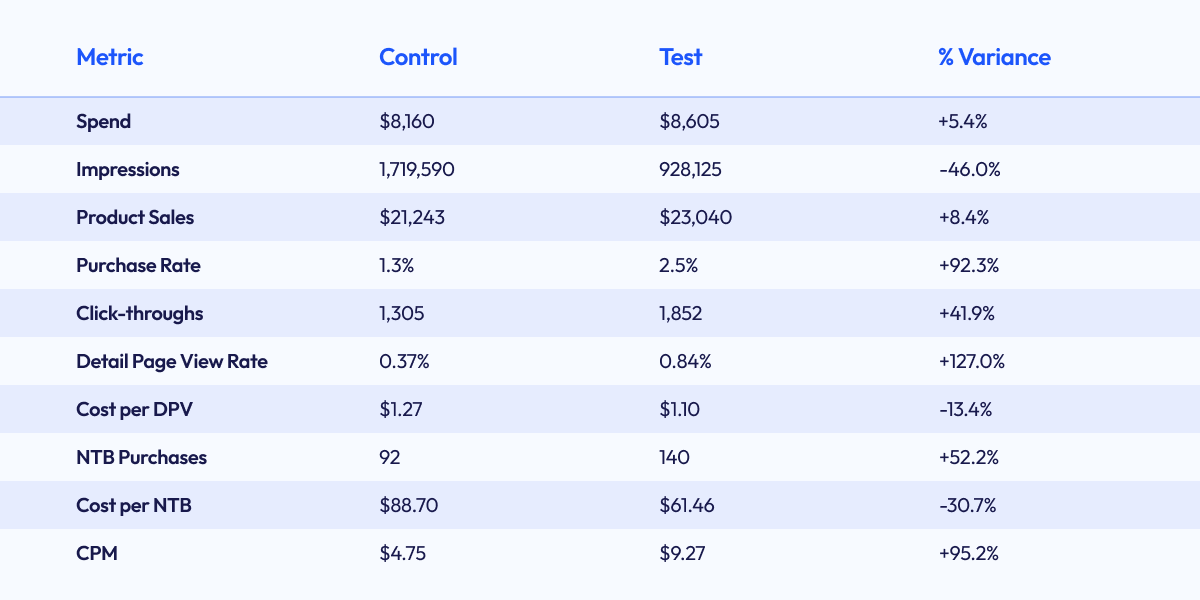
Task: Select the +95.2% CPM variance value
Action: 968,553
